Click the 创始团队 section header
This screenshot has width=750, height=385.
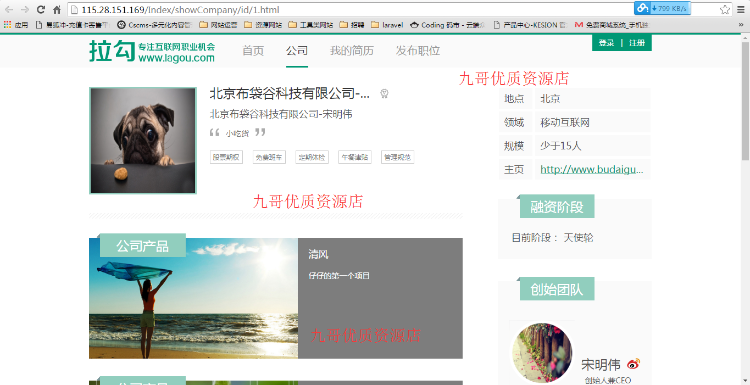click(557, 289)
